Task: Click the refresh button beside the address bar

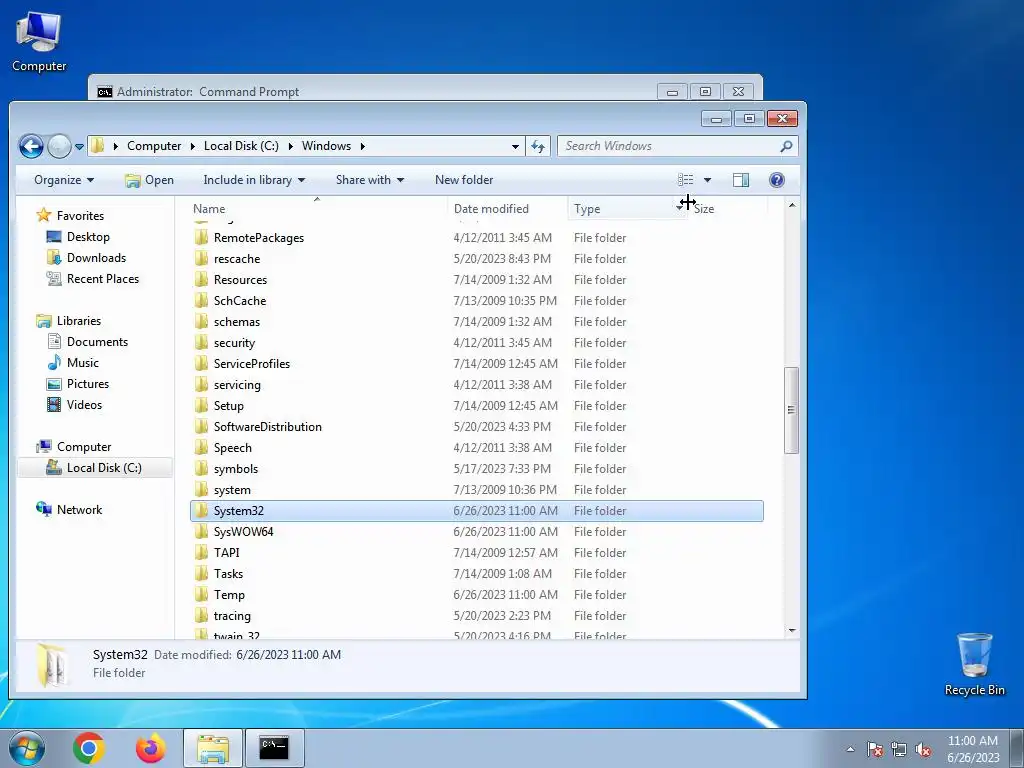Action: pos(537,146)
